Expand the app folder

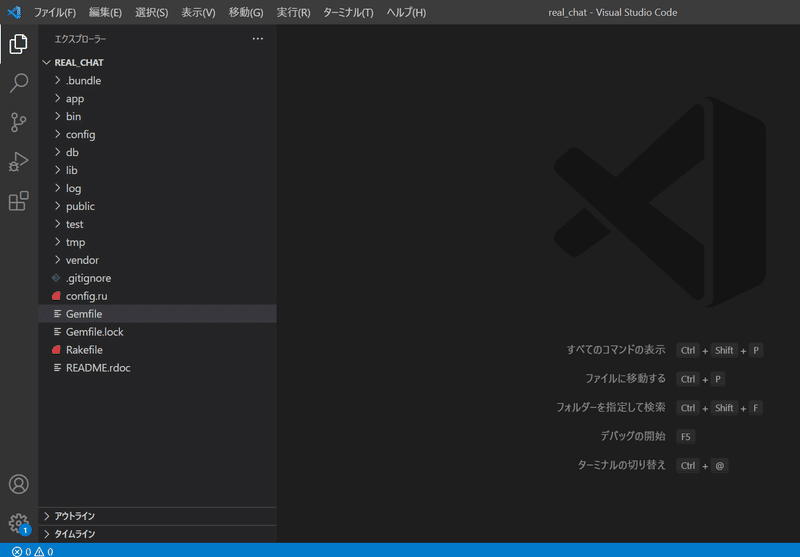pyautogui.click(x=58, y=98)
